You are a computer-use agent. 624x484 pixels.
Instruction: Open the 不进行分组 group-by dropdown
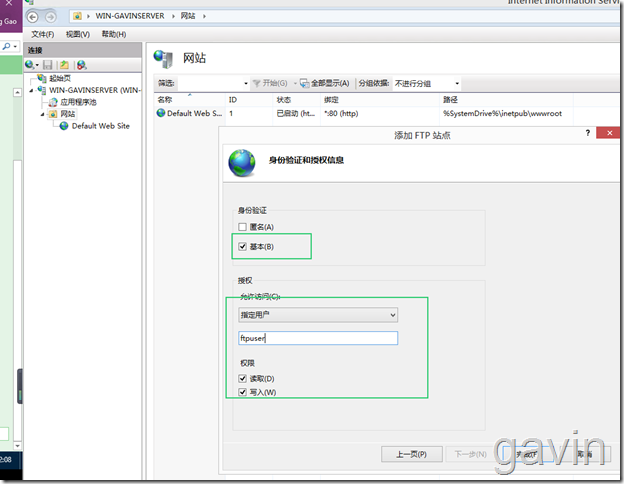[x=427, y=84]
